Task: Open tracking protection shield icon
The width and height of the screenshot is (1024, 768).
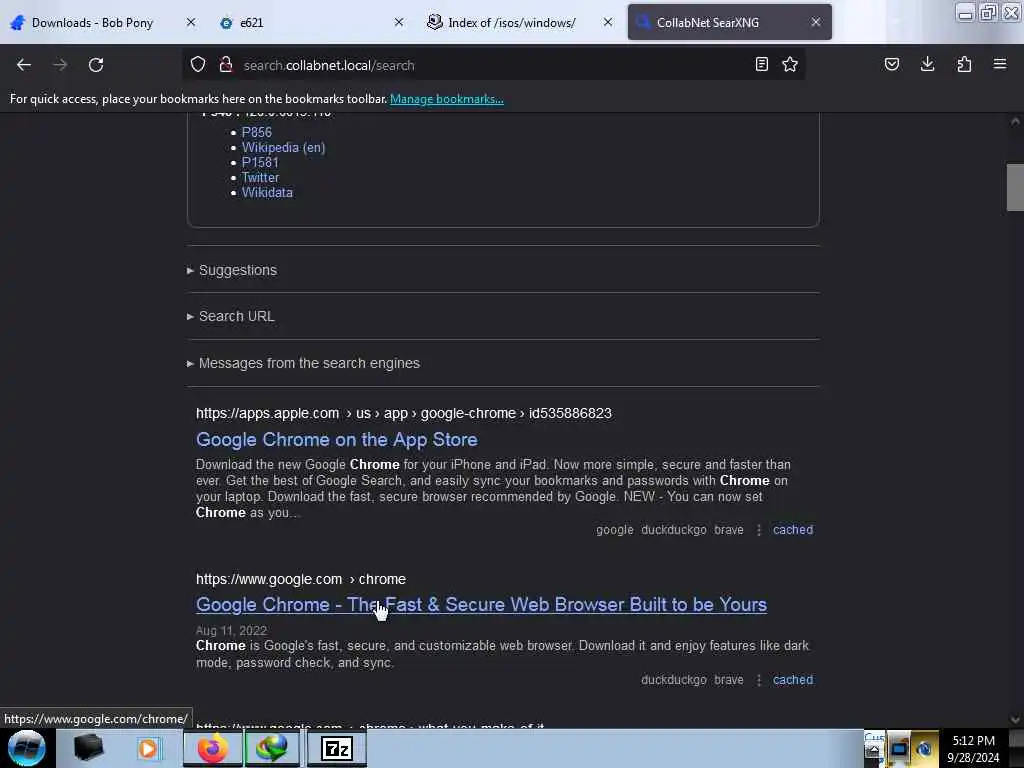Action: pyautogui.click(x=198, y=65)
